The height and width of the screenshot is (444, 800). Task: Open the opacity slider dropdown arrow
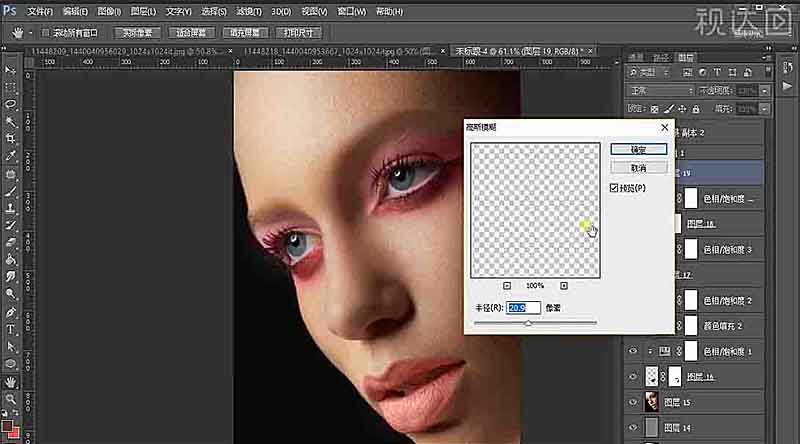[x=764, y=91]
